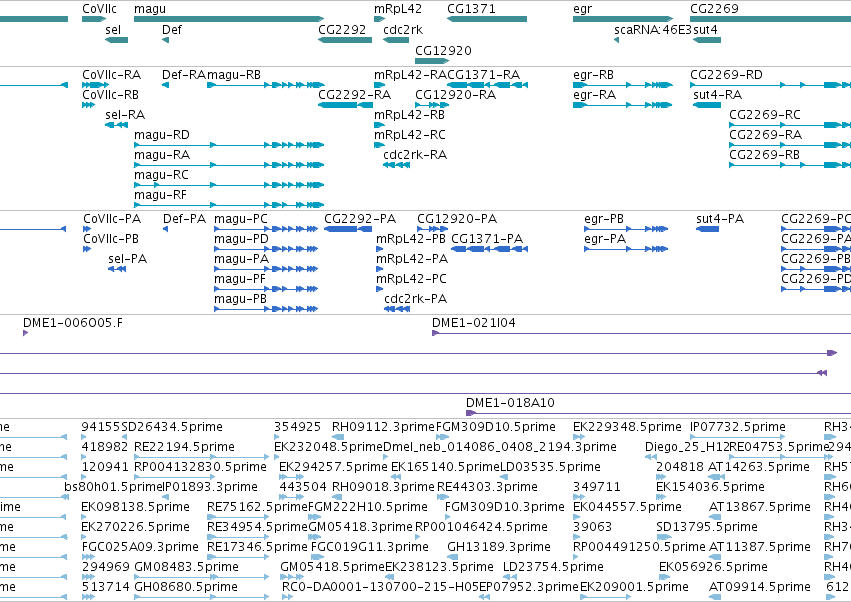Open the CG2269-RC transcript label
Viewport: 851px width, 602px height.
[765, 115]
